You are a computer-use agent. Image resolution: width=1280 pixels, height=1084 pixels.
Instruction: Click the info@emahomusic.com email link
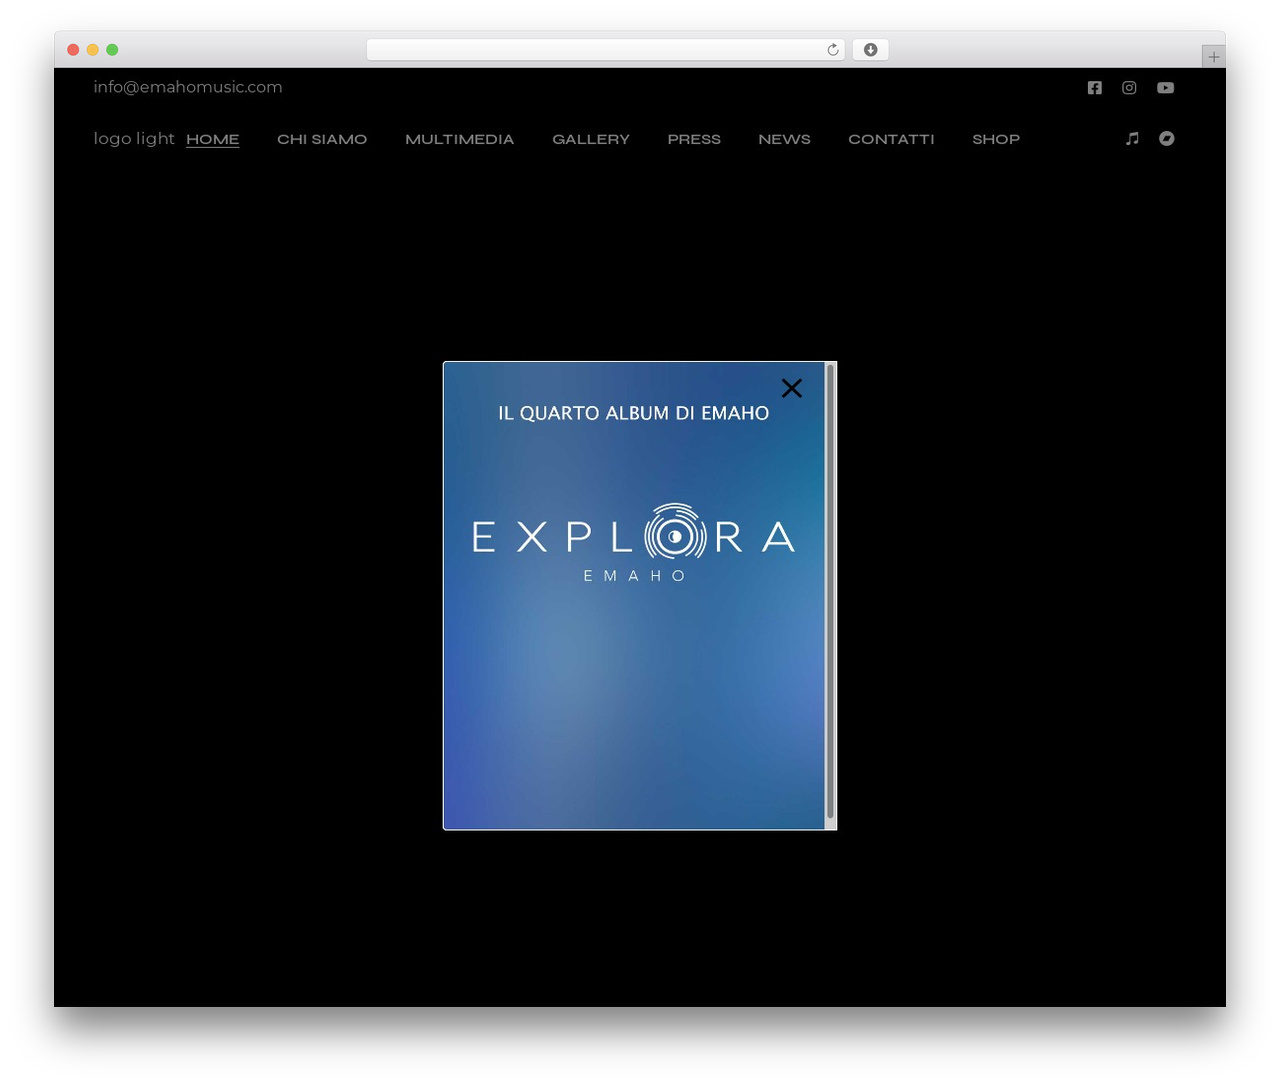point(188,87)
